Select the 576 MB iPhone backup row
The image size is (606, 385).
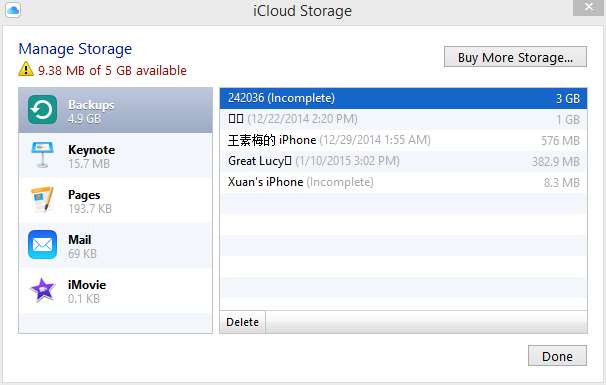(x=403, y=140)
